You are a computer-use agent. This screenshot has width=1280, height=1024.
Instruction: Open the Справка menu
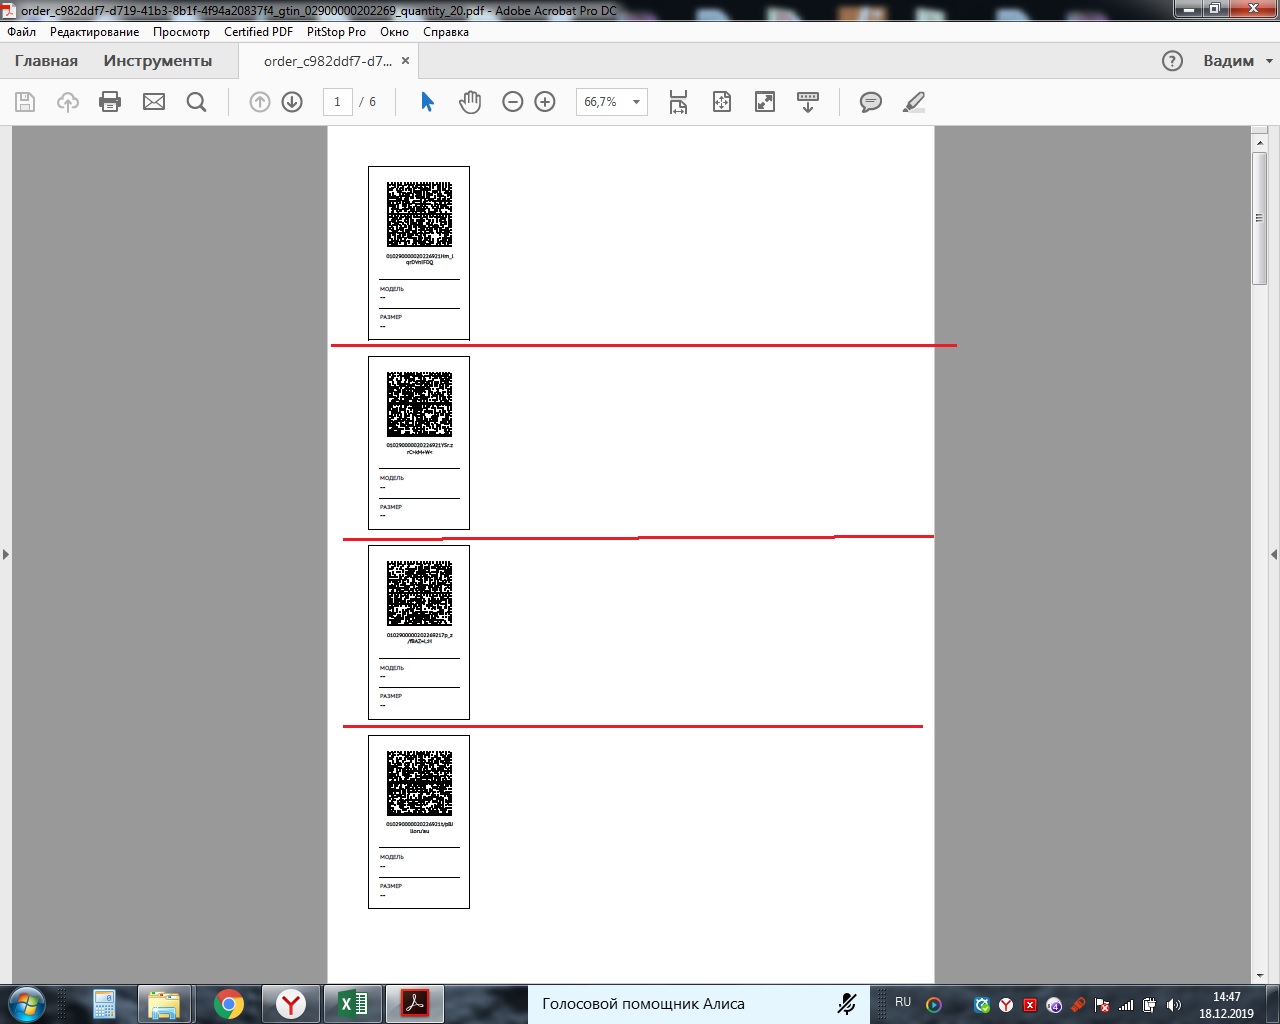(446, 32)
